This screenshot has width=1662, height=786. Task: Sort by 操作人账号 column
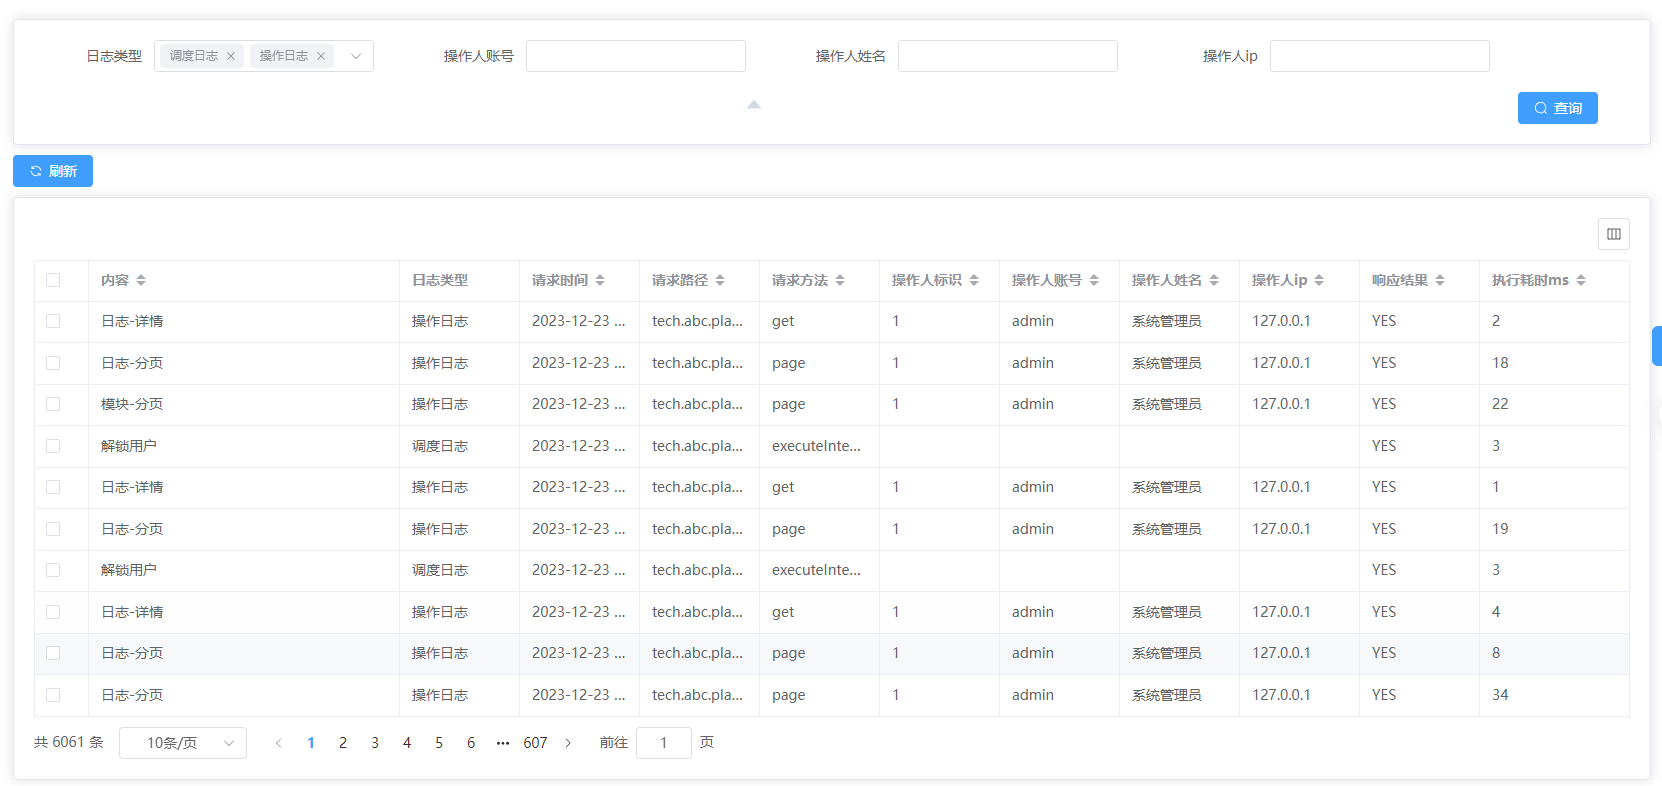pyautogui.click(x=1094, y=280)
